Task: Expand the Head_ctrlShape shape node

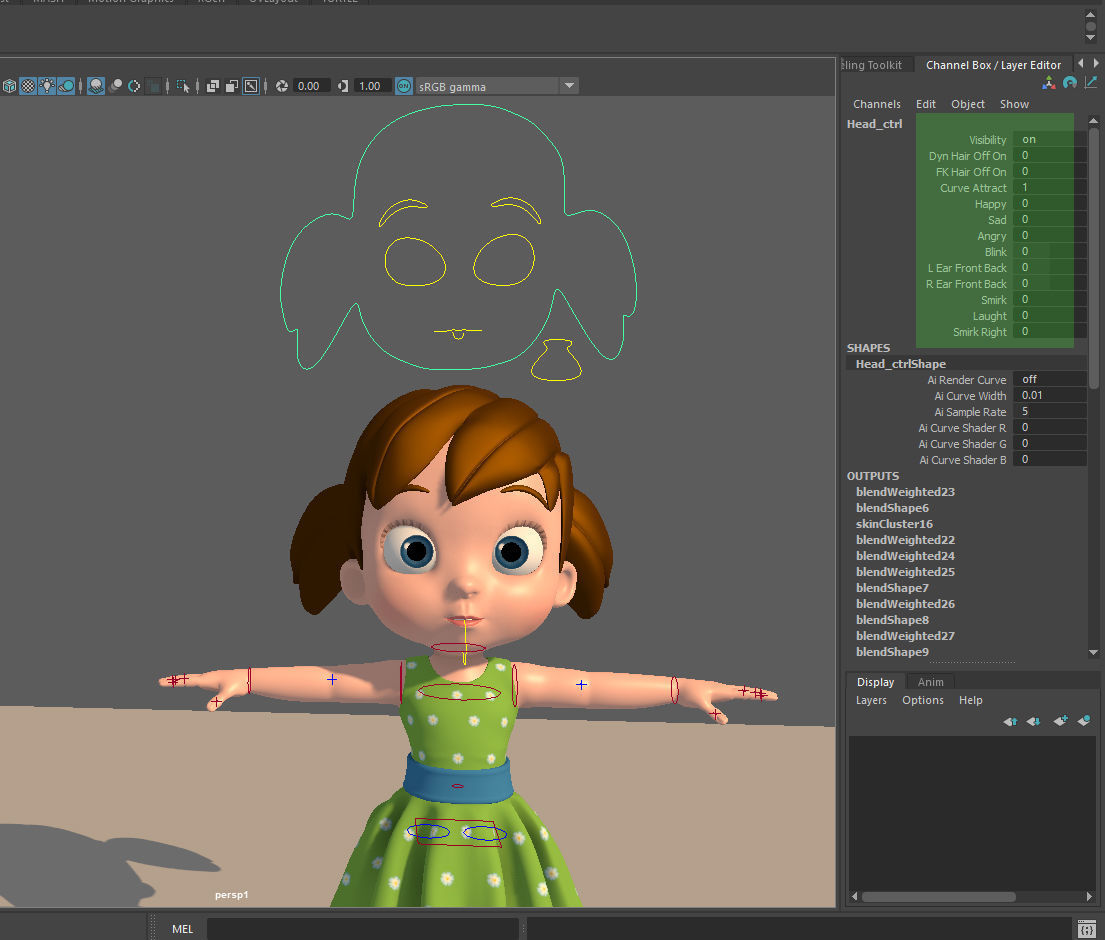Action: coord(900,364)
